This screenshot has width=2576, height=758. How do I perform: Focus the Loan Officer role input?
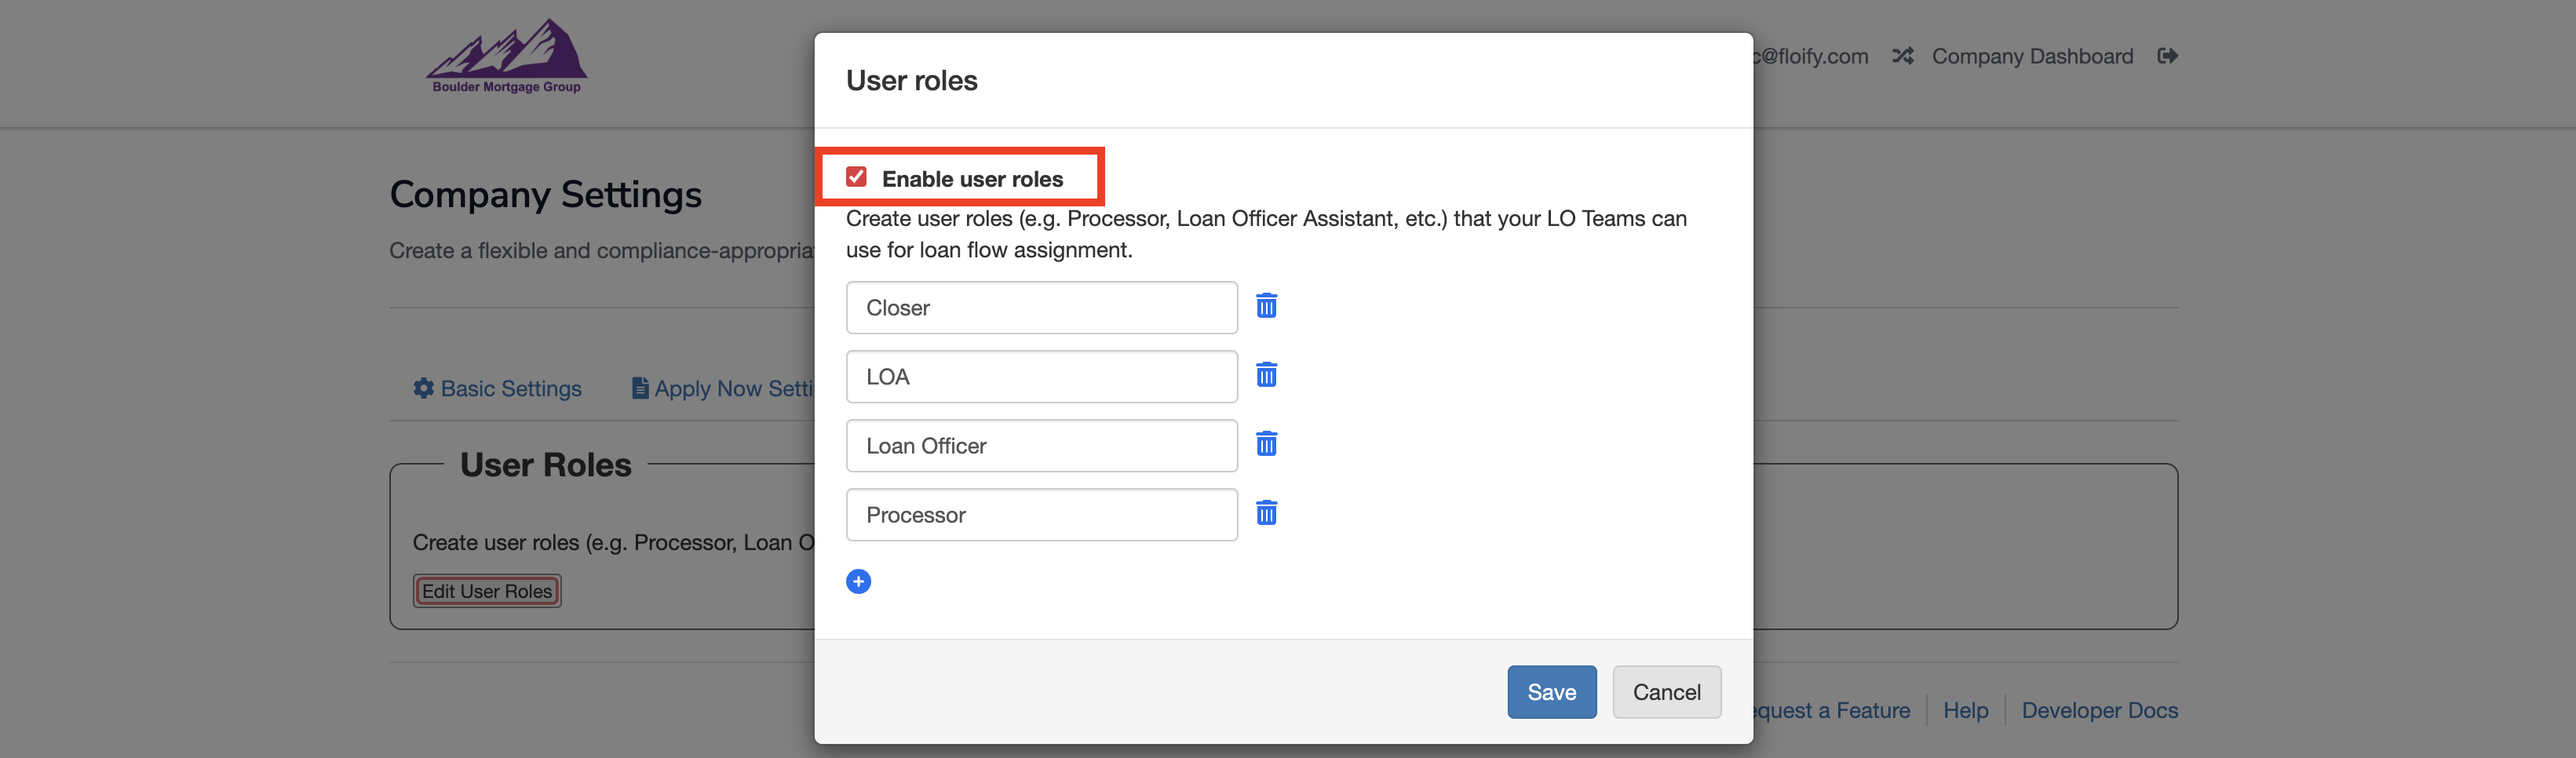pos(1041,446)
